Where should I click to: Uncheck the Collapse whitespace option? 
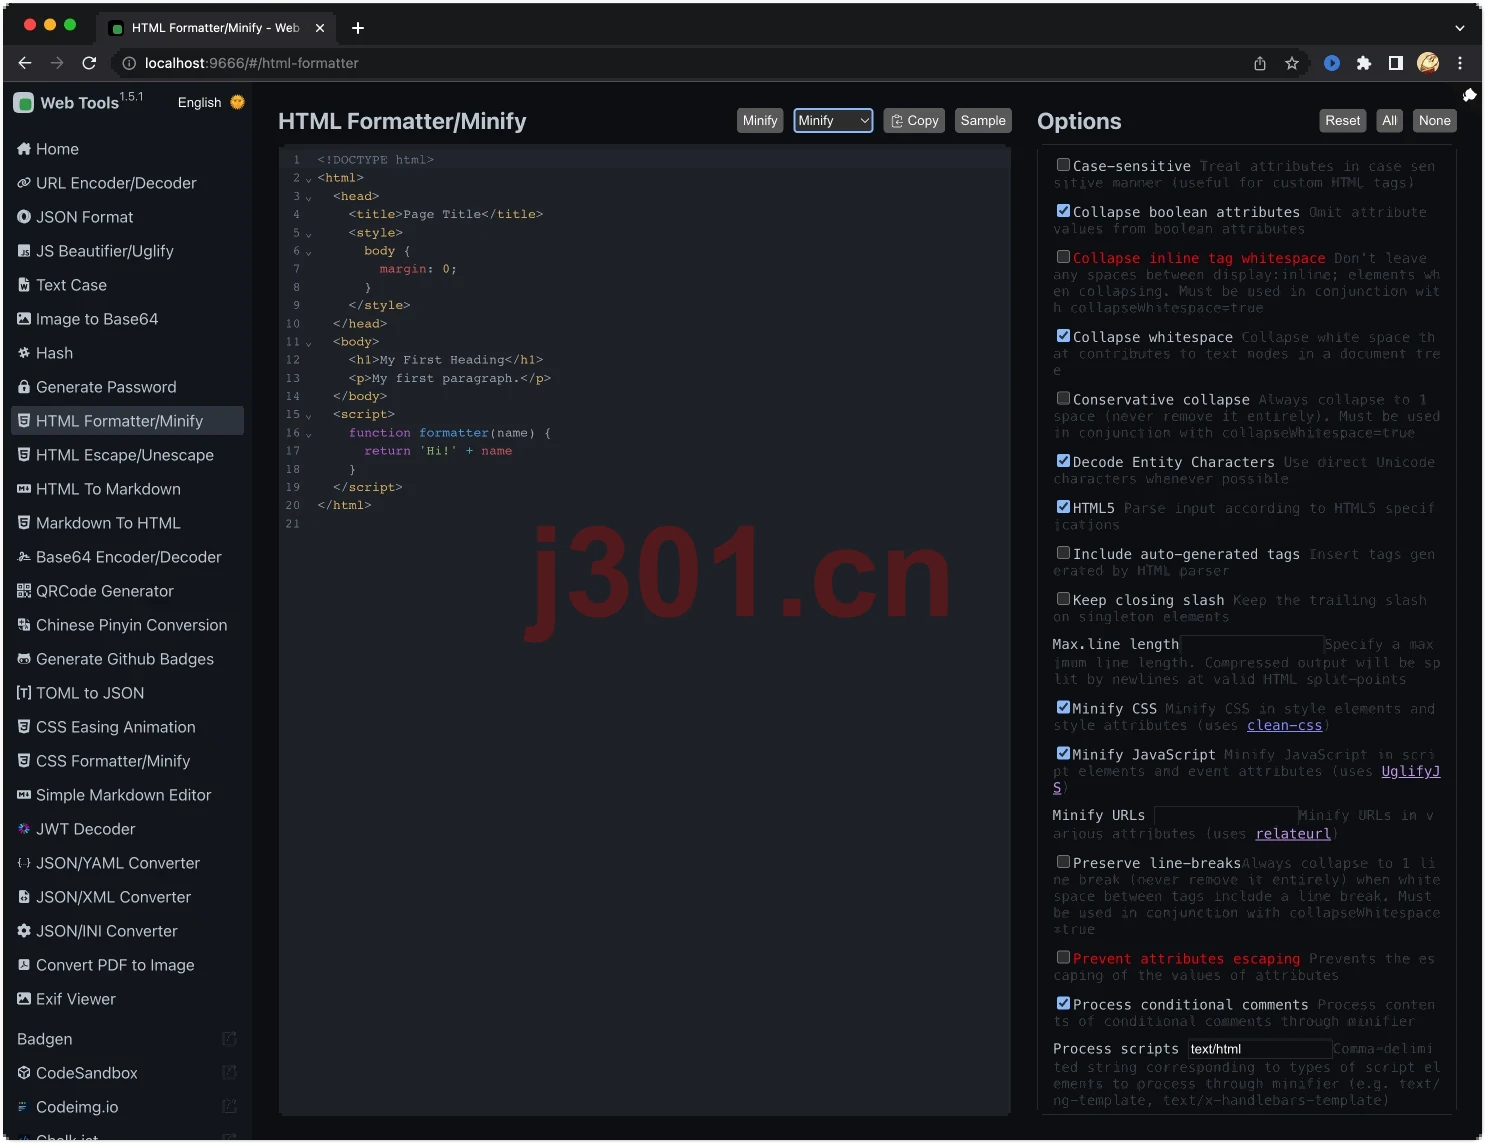point(1063,336)
